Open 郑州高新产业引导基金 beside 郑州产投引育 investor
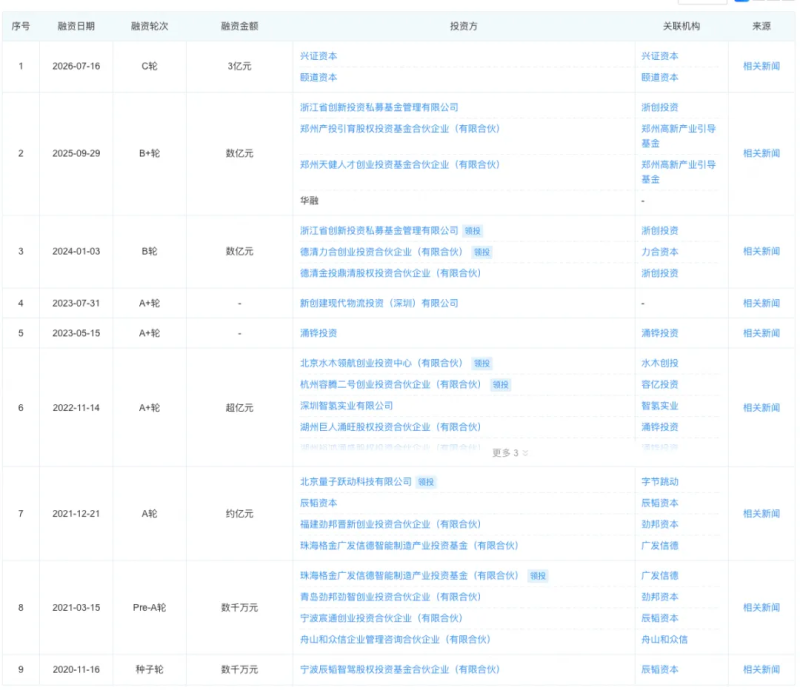 click(679, 136)
